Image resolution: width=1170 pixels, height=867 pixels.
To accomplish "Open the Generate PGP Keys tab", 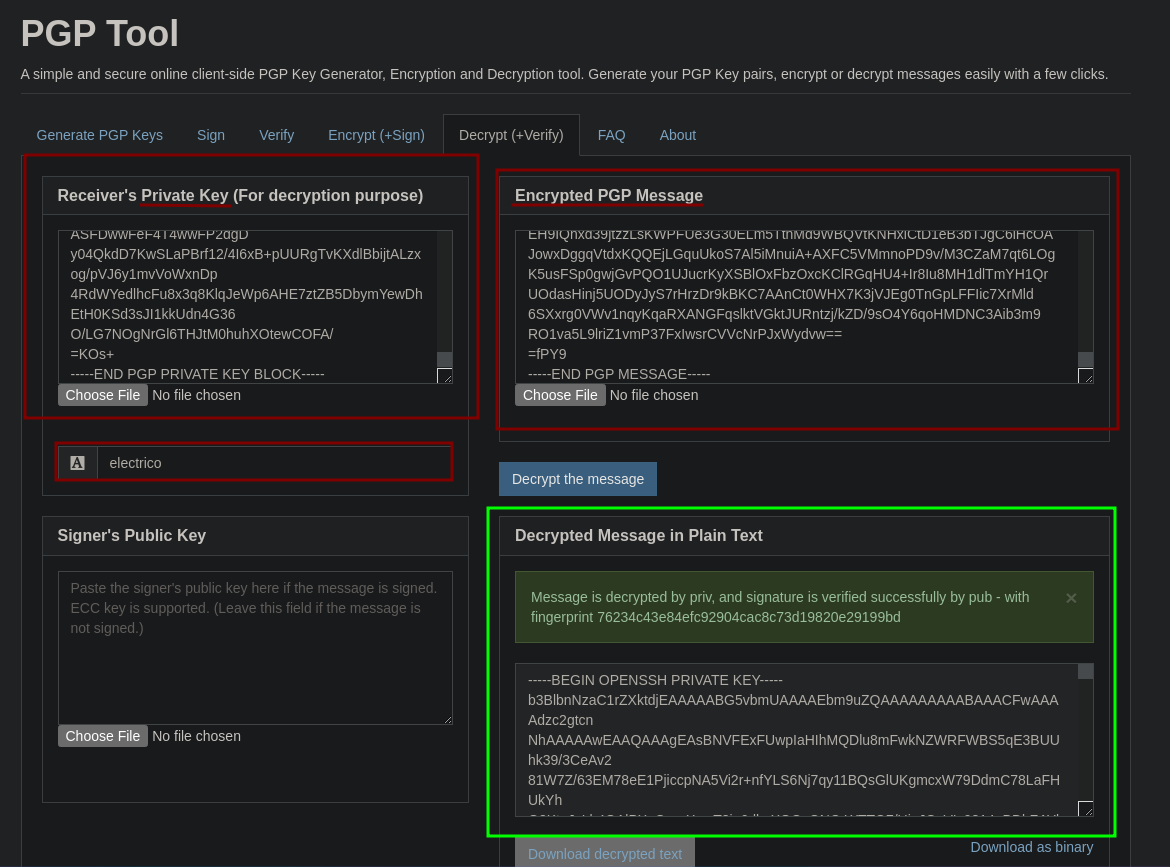I will pos(99,135).
